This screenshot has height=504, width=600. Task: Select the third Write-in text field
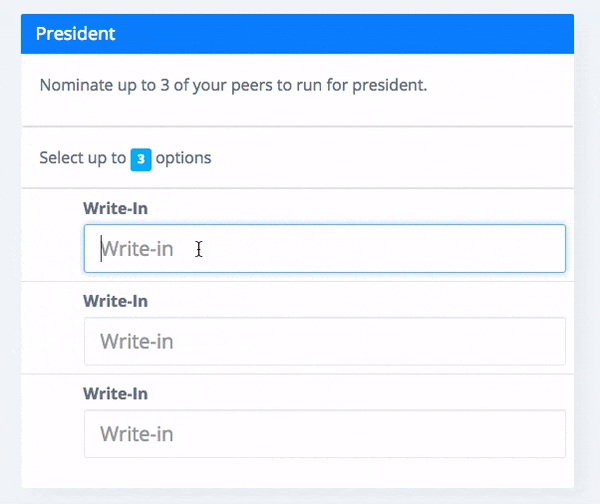pyautogui.click(x=324, y=434)
